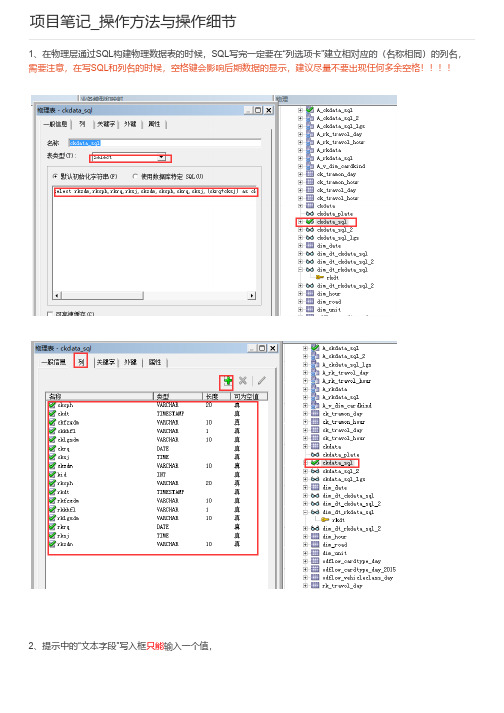Image resolution: width=504 pixels, height=713 pixels.
Task: Click the 名称 column header in the list
Action: point(100,397)
